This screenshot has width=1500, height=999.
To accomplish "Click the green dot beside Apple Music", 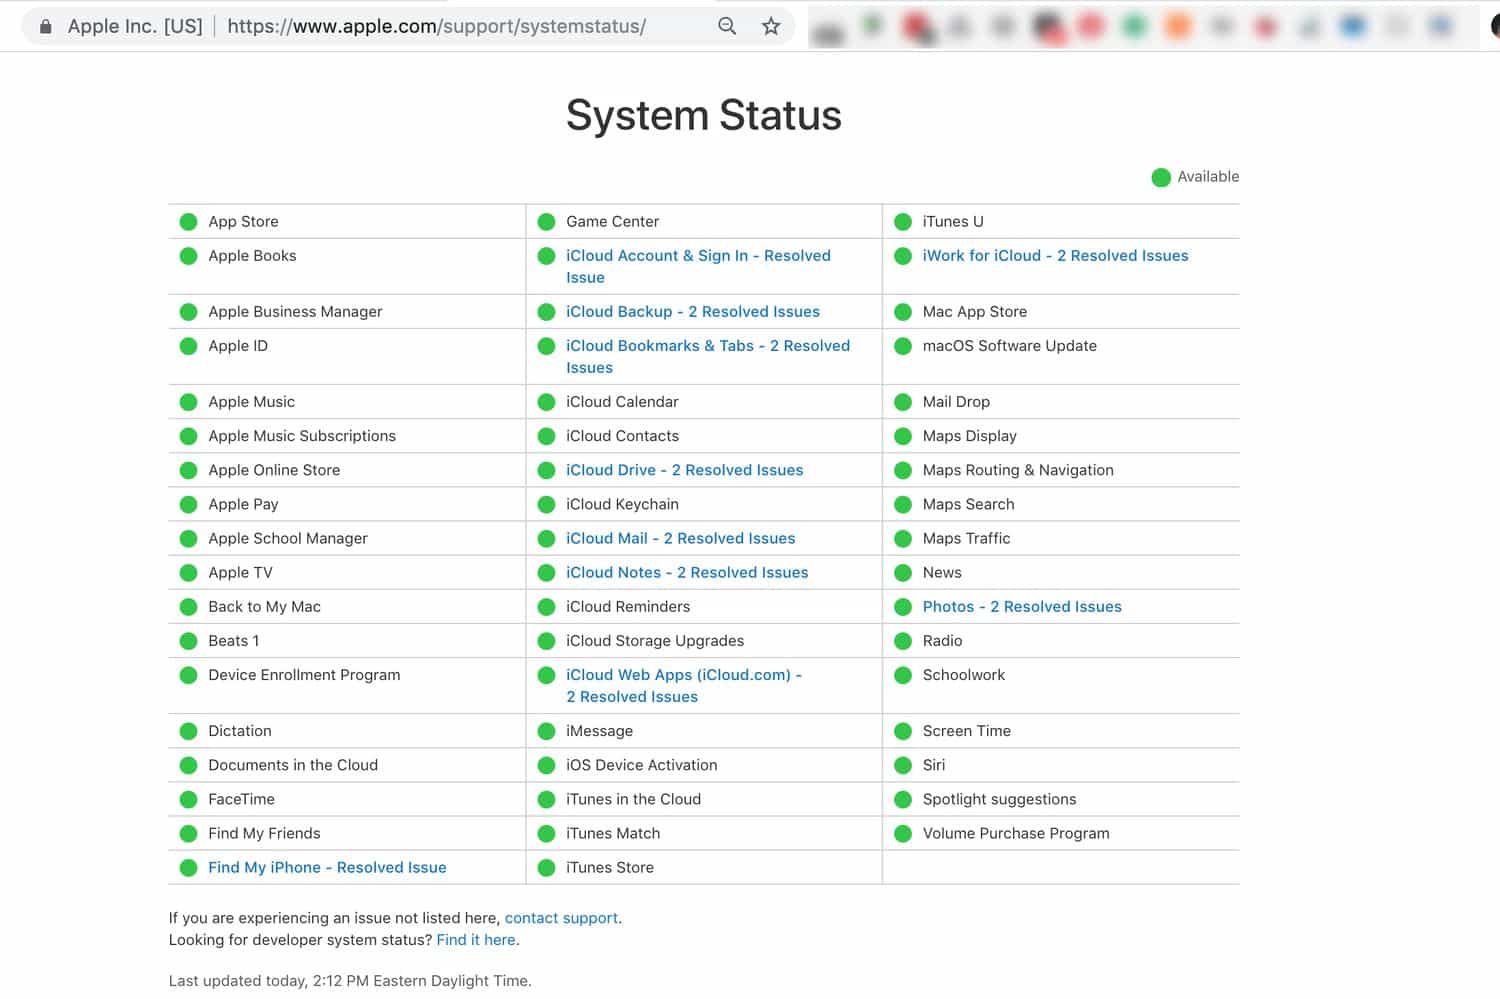I will click(188, 403).
